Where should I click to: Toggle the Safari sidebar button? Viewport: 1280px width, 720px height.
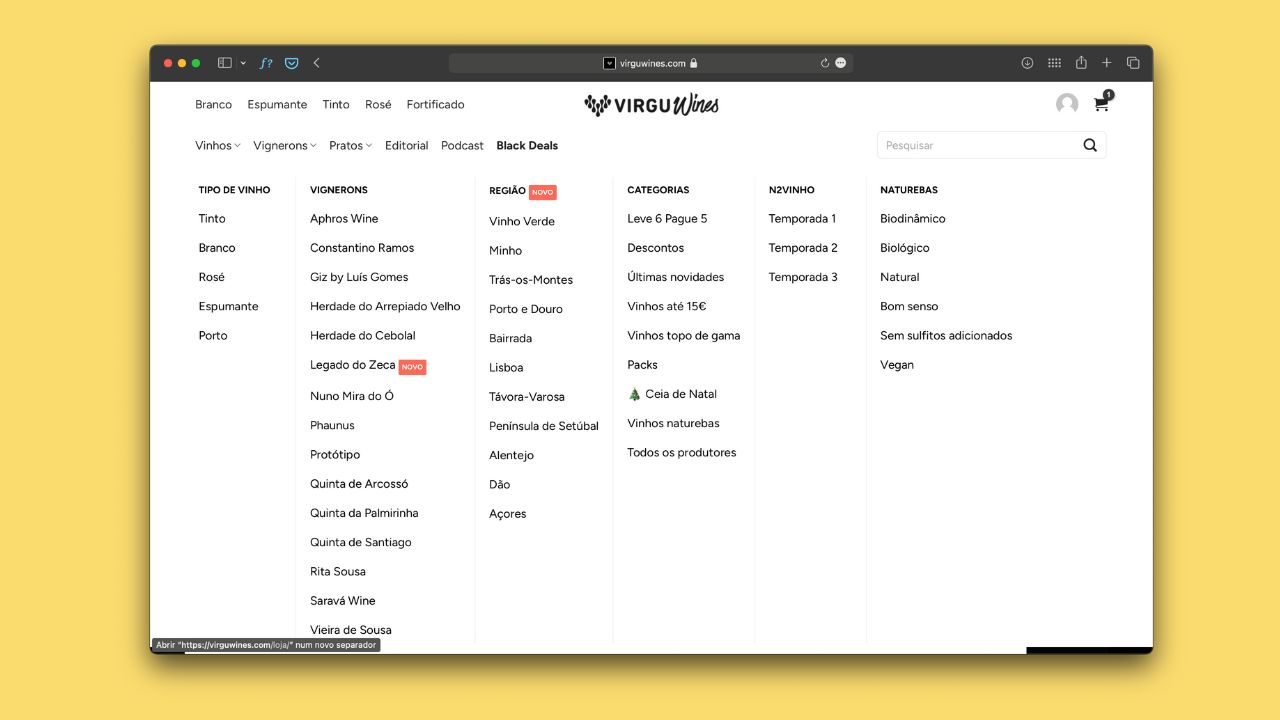pyautogui.click(x=225, y=63)
